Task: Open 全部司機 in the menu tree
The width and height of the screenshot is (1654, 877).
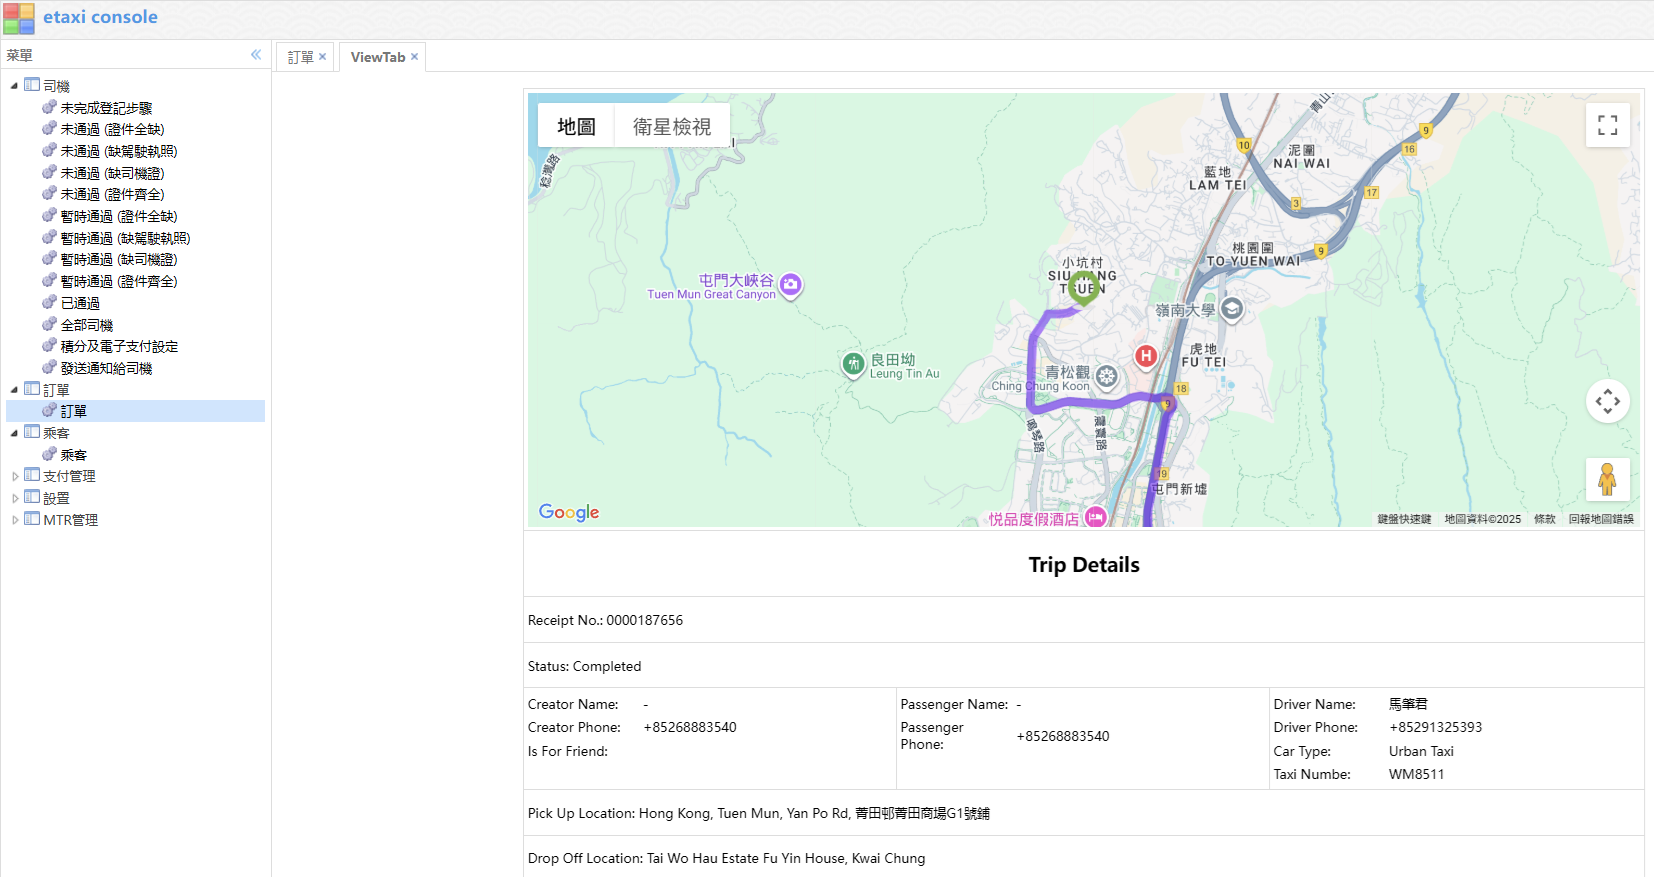Action: [x=87, y=325]
